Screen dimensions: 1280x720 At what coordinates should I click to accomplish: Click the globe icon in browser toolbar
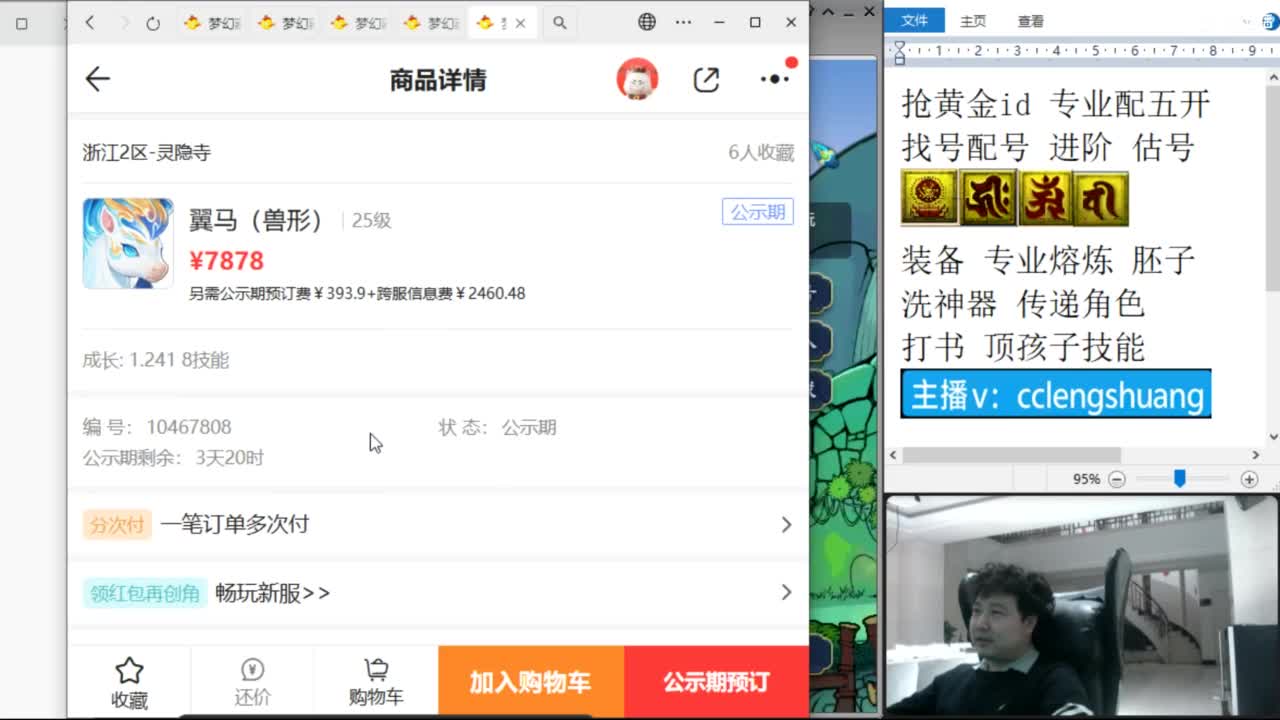point(647,22)
